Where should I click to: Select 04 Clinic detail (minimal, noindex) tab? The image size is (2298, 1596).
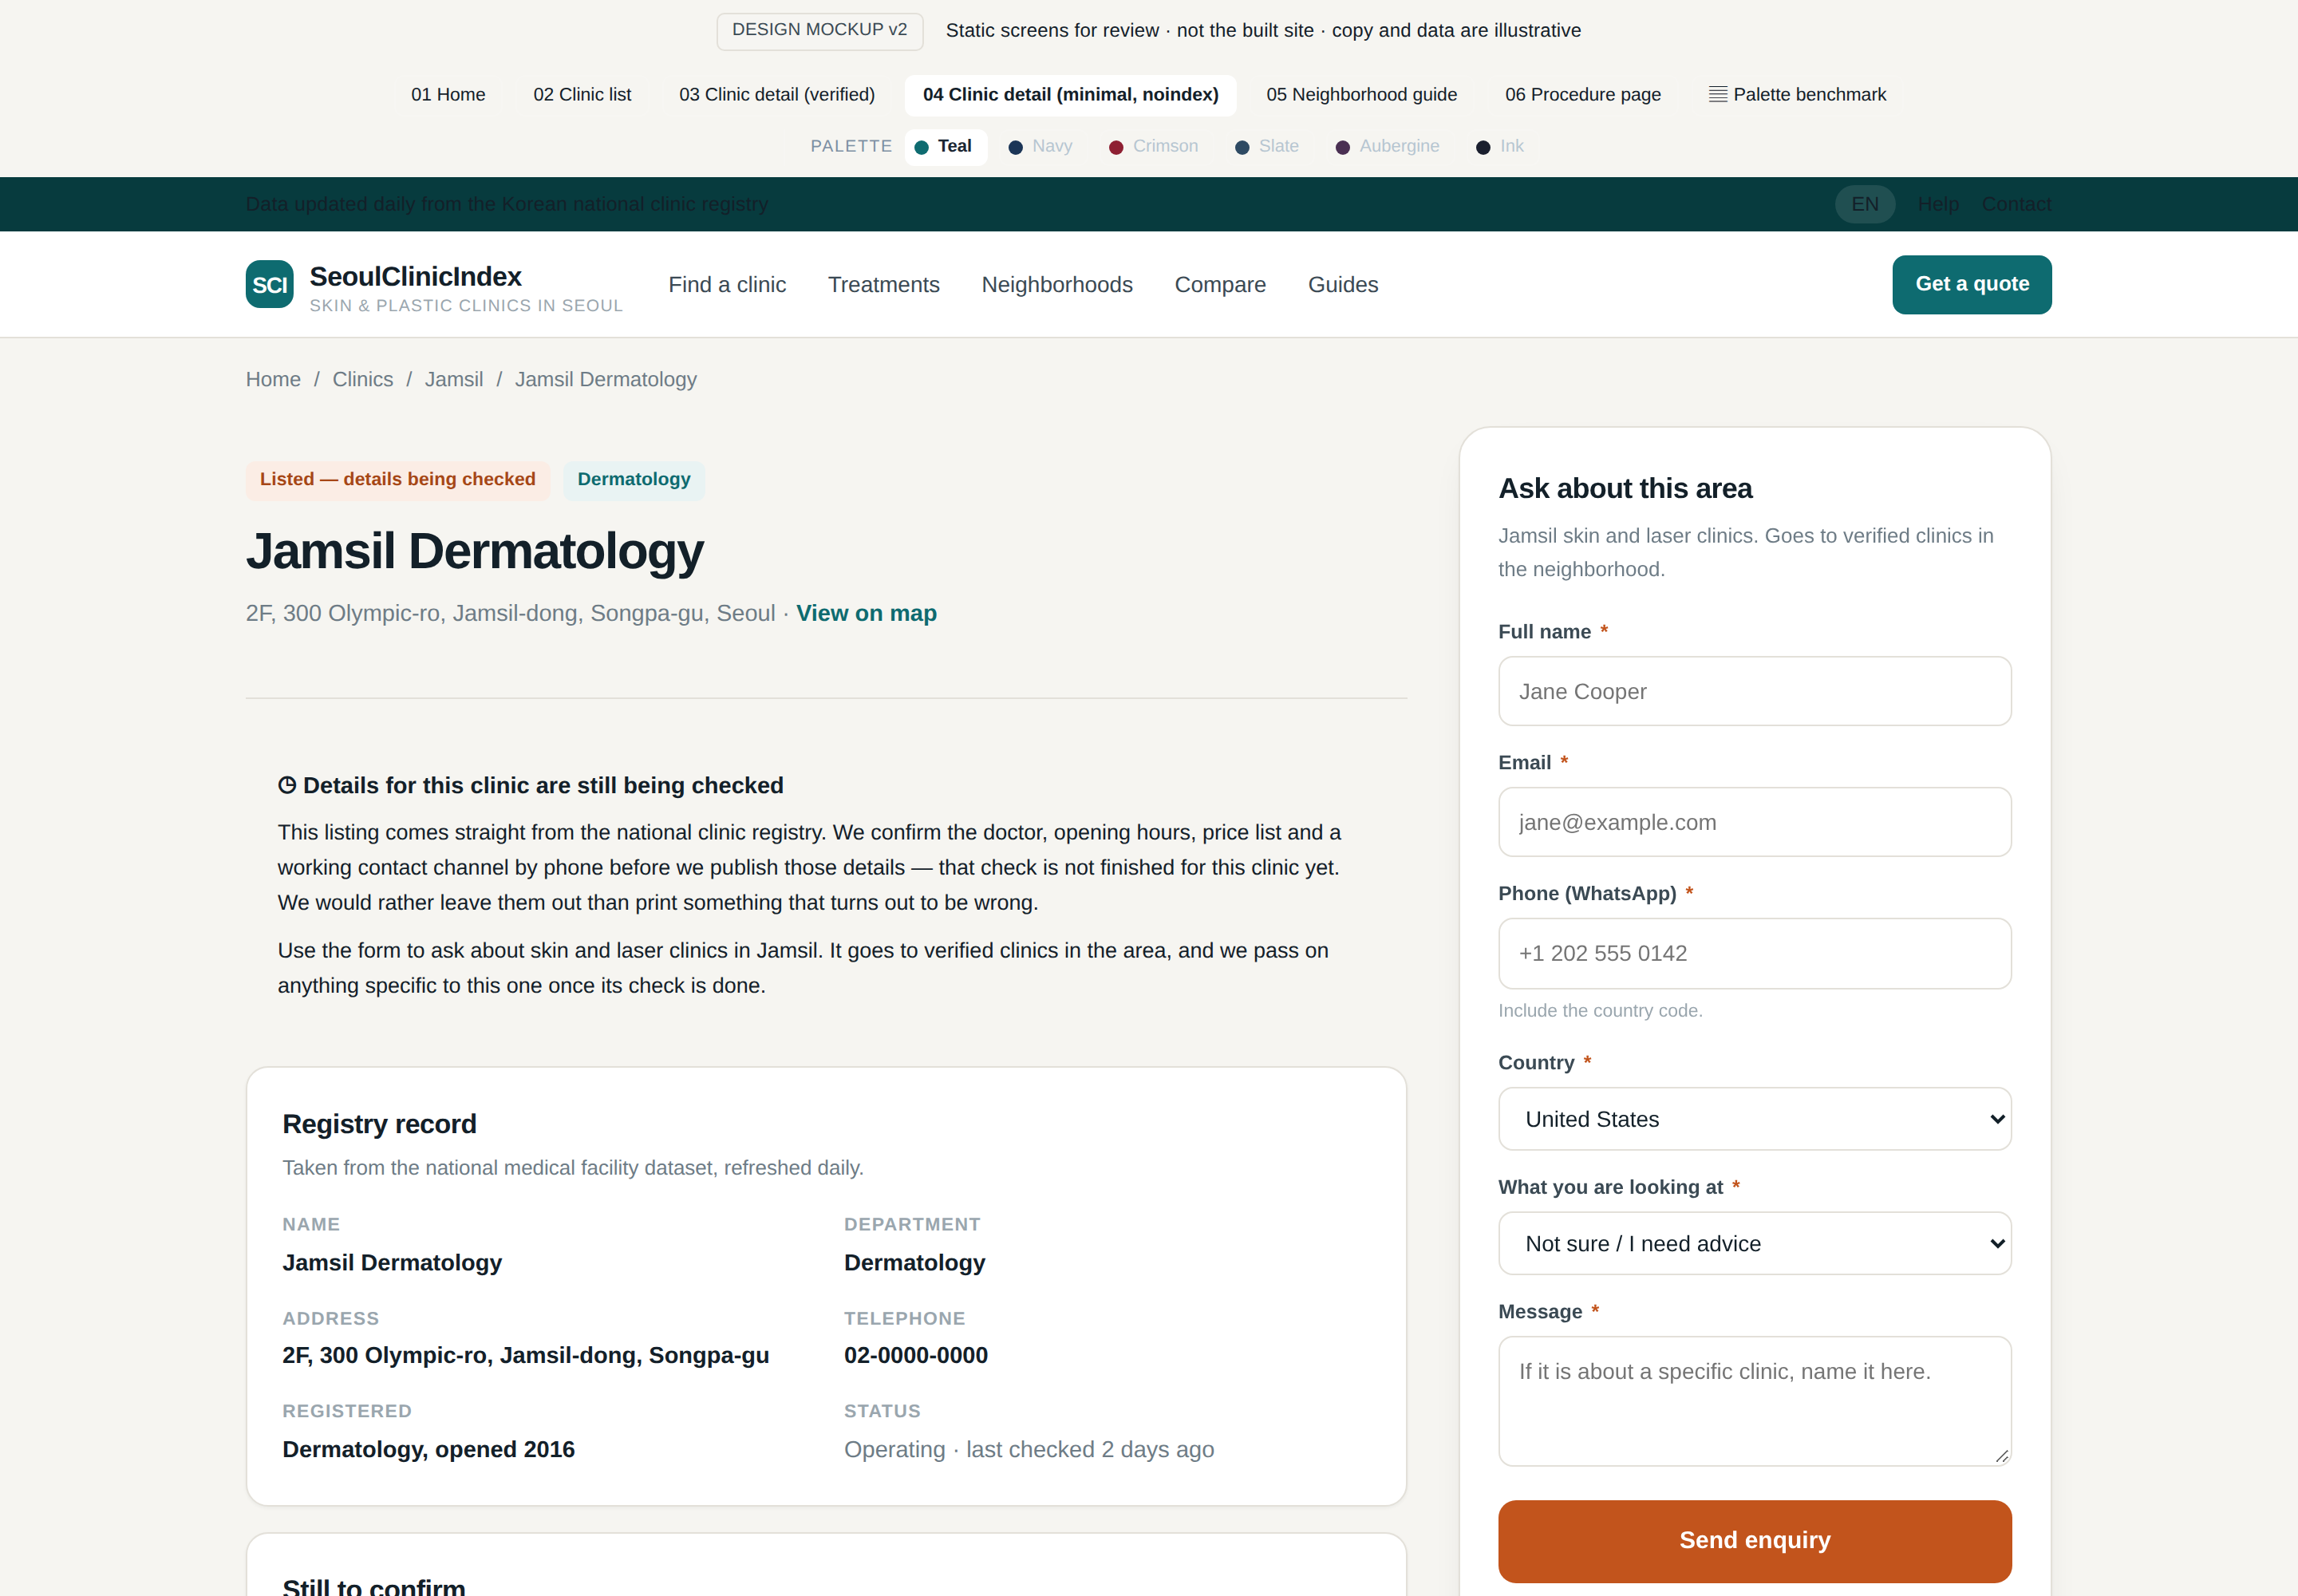pos(1070,95)
